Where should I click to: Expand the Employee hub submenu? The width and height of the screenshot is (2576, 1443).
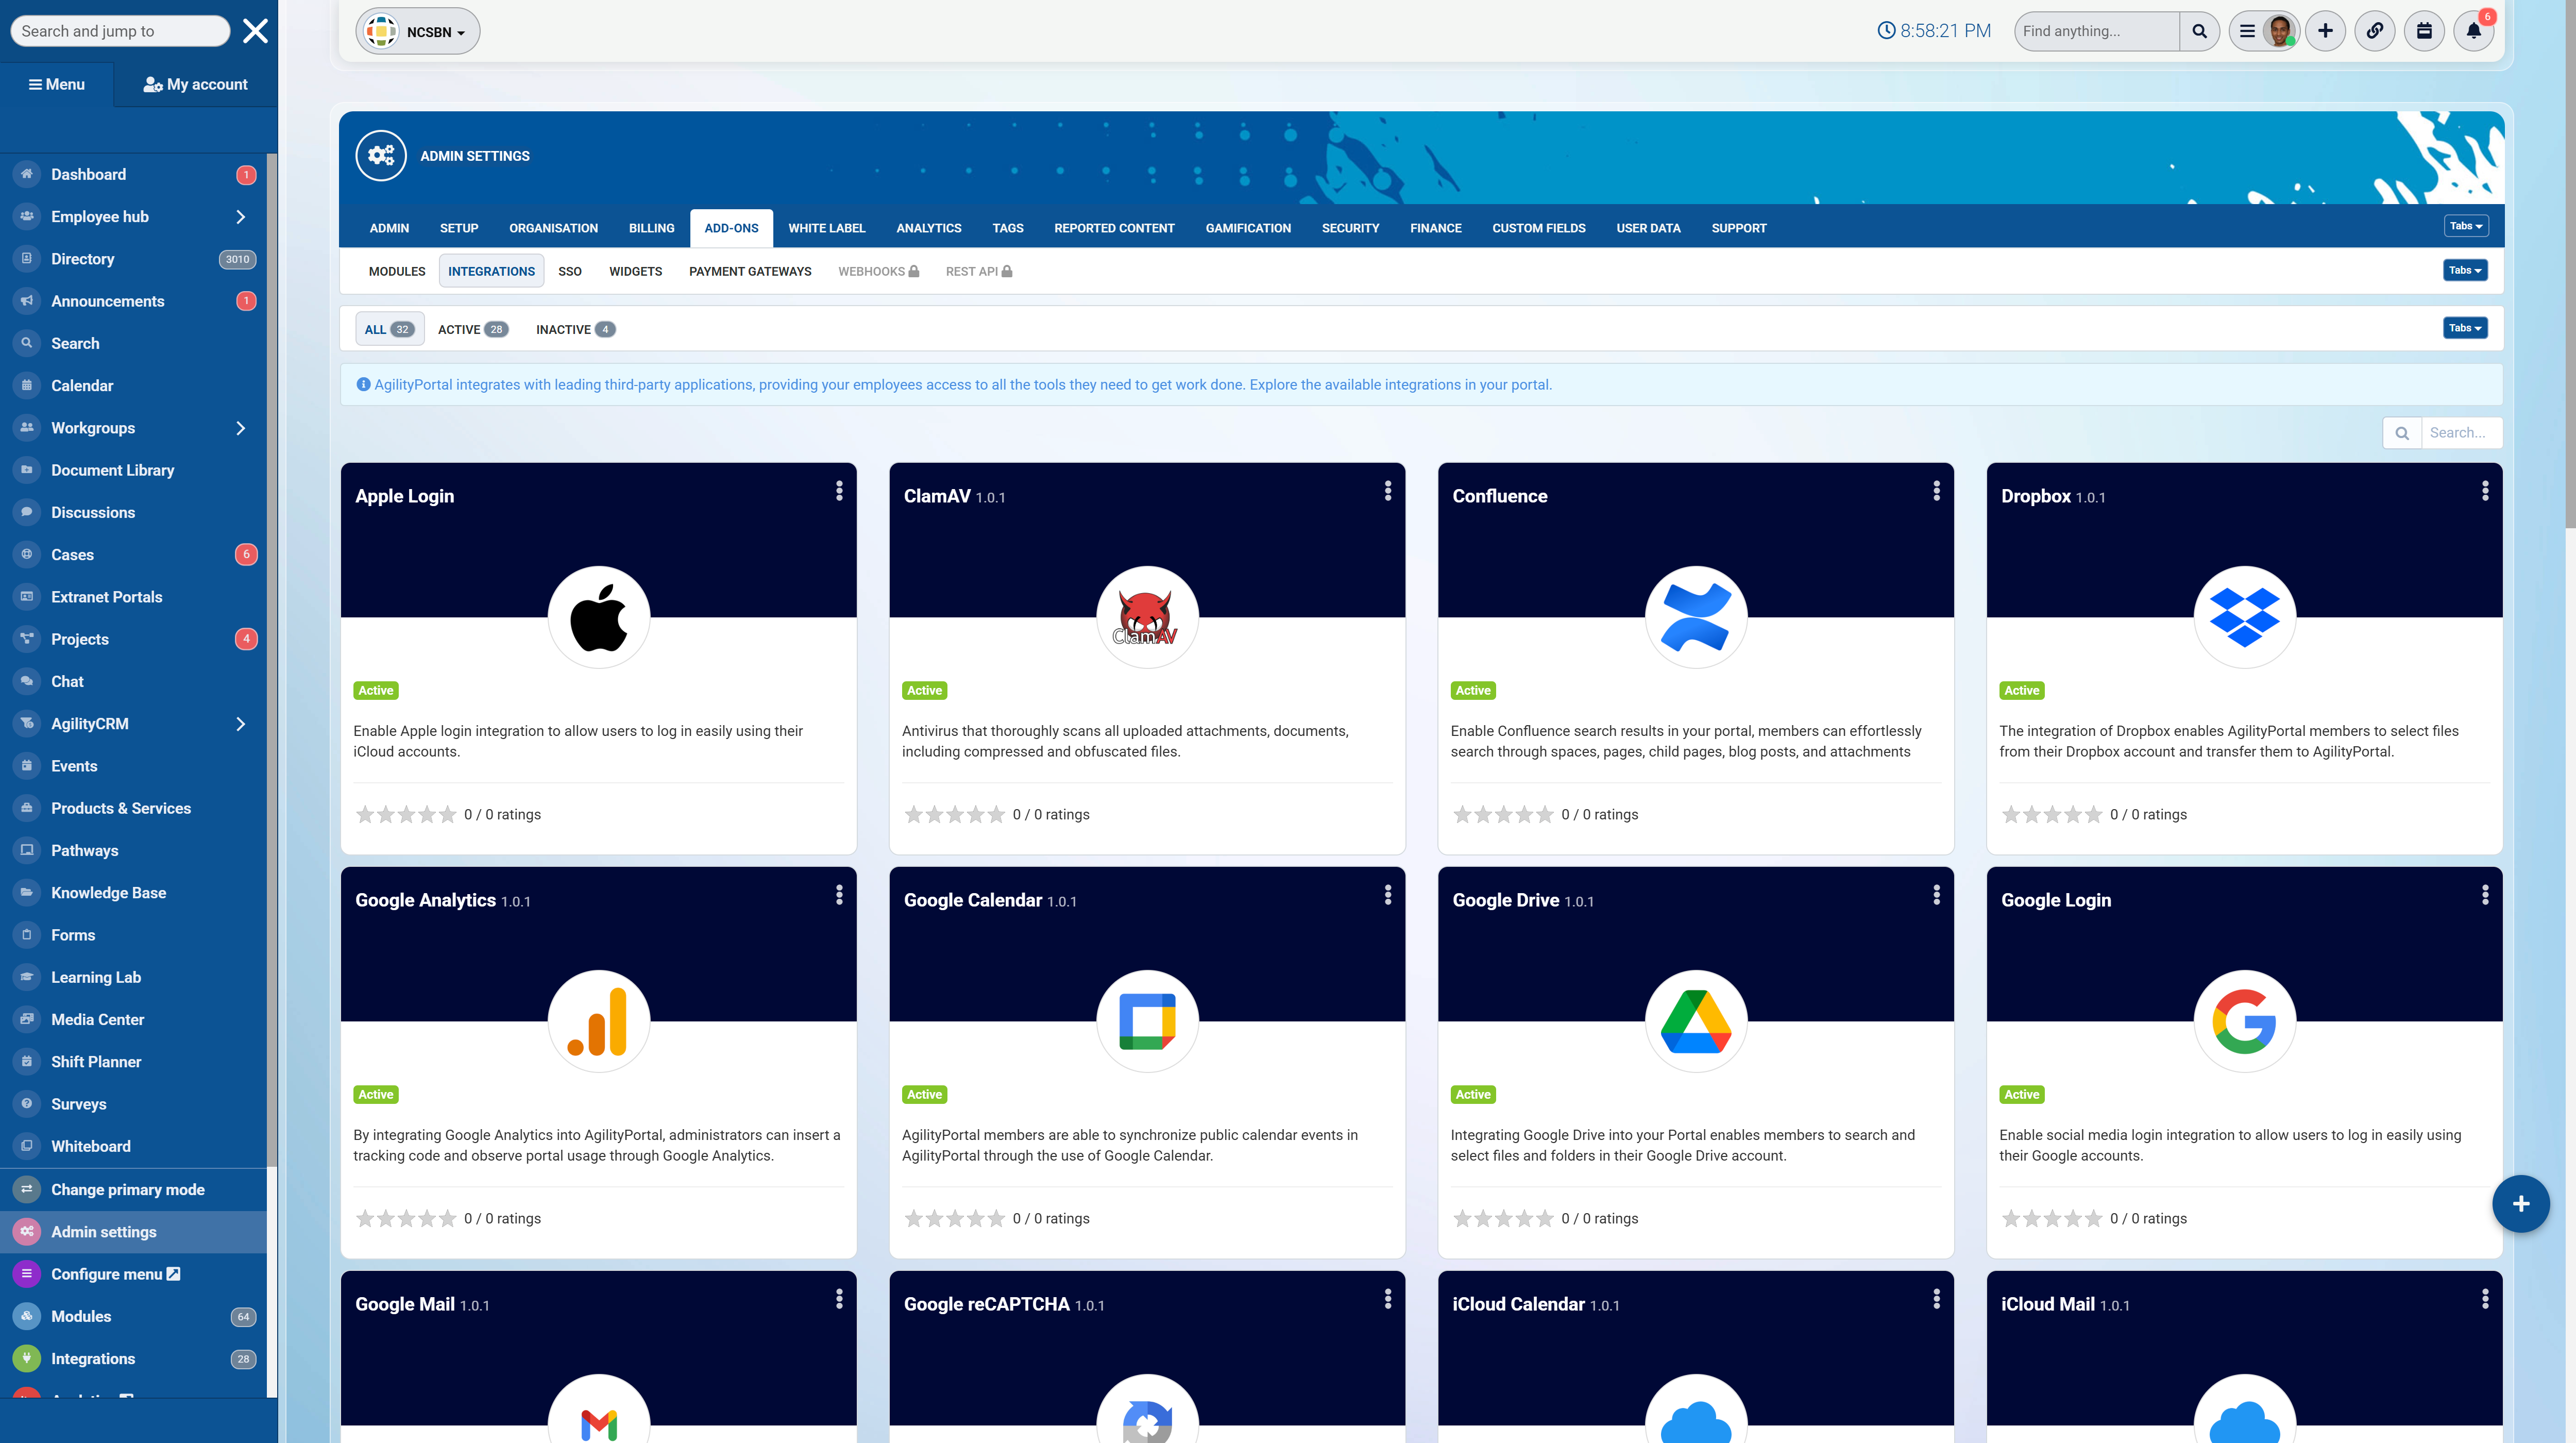[x=240, y=217]
